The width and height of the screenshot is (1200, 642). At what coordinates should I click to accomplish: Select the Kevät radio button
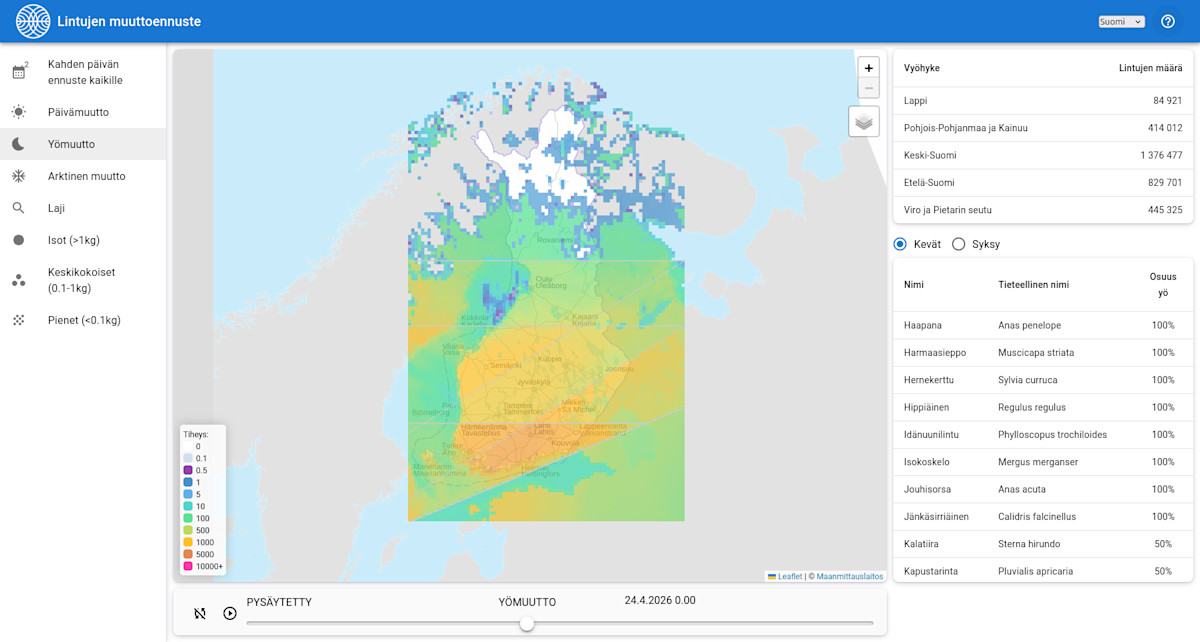coord(900,244)
